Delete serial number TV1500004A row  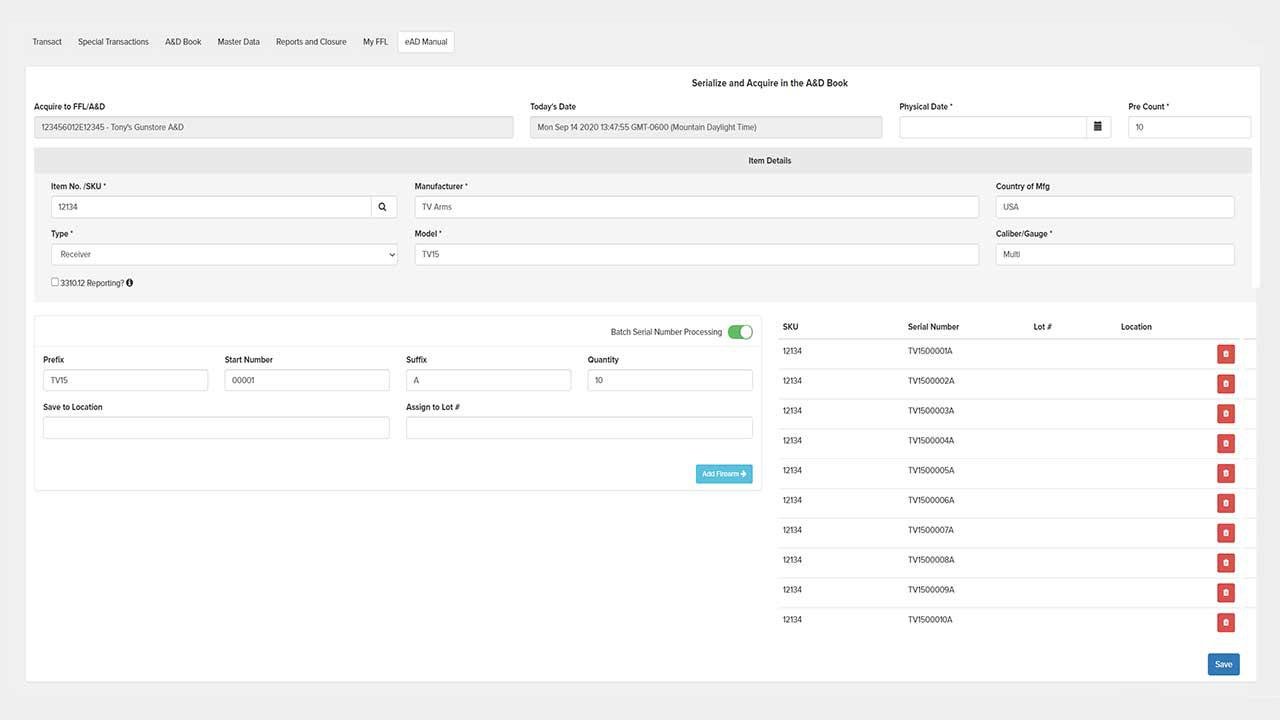pos(1226,443)
